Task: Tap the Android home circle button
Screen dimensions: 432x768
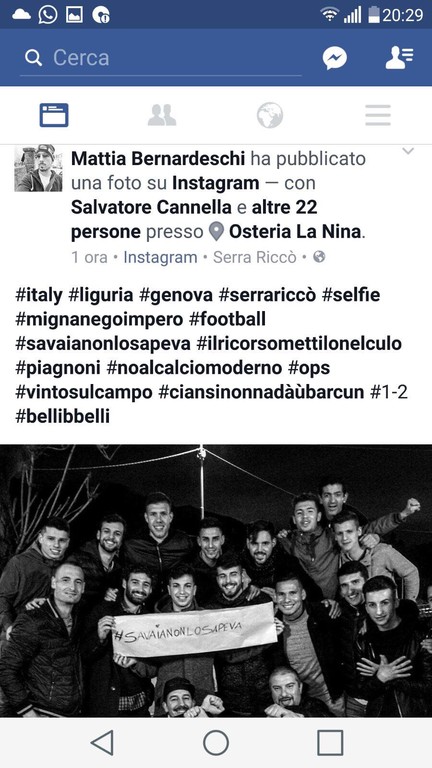Action: tap(216, 743)
